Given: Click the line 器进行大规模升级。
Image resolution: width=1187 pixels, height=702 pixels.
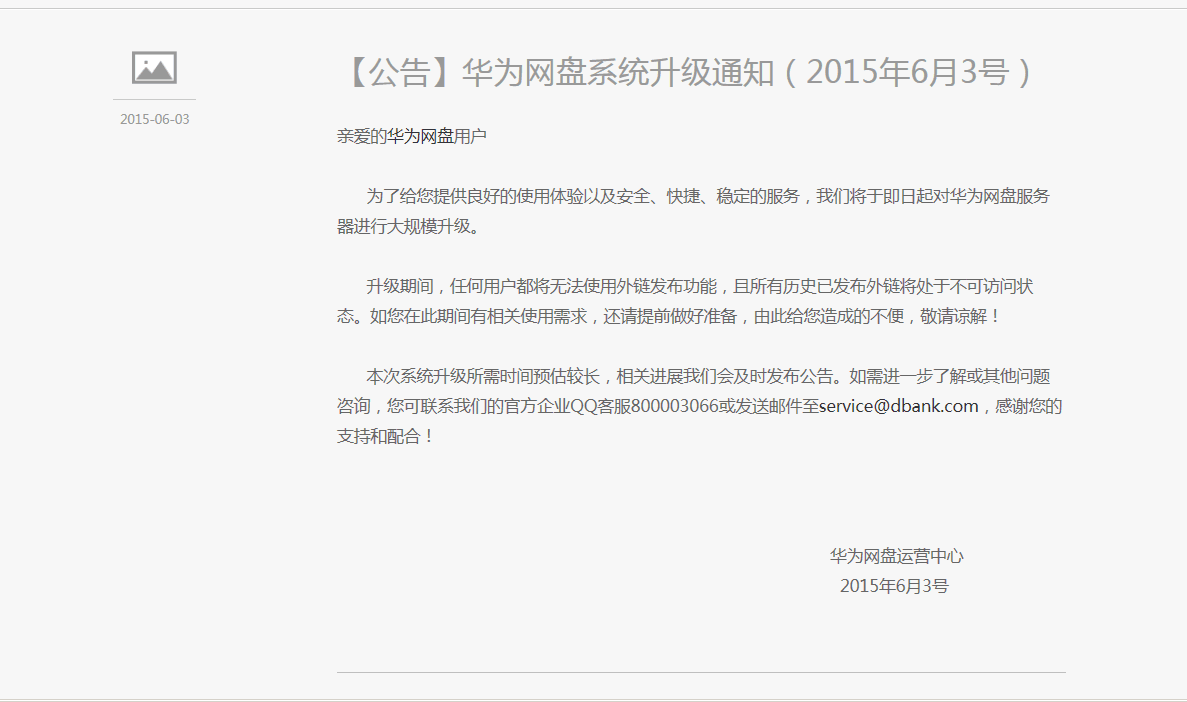Looking at the screenshot, I should 410,226.
